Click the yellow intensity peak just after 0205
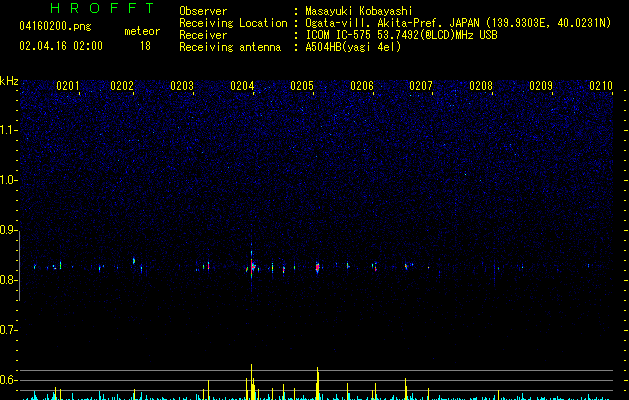Screen dimensions: 629x400 tap(317, 383)
